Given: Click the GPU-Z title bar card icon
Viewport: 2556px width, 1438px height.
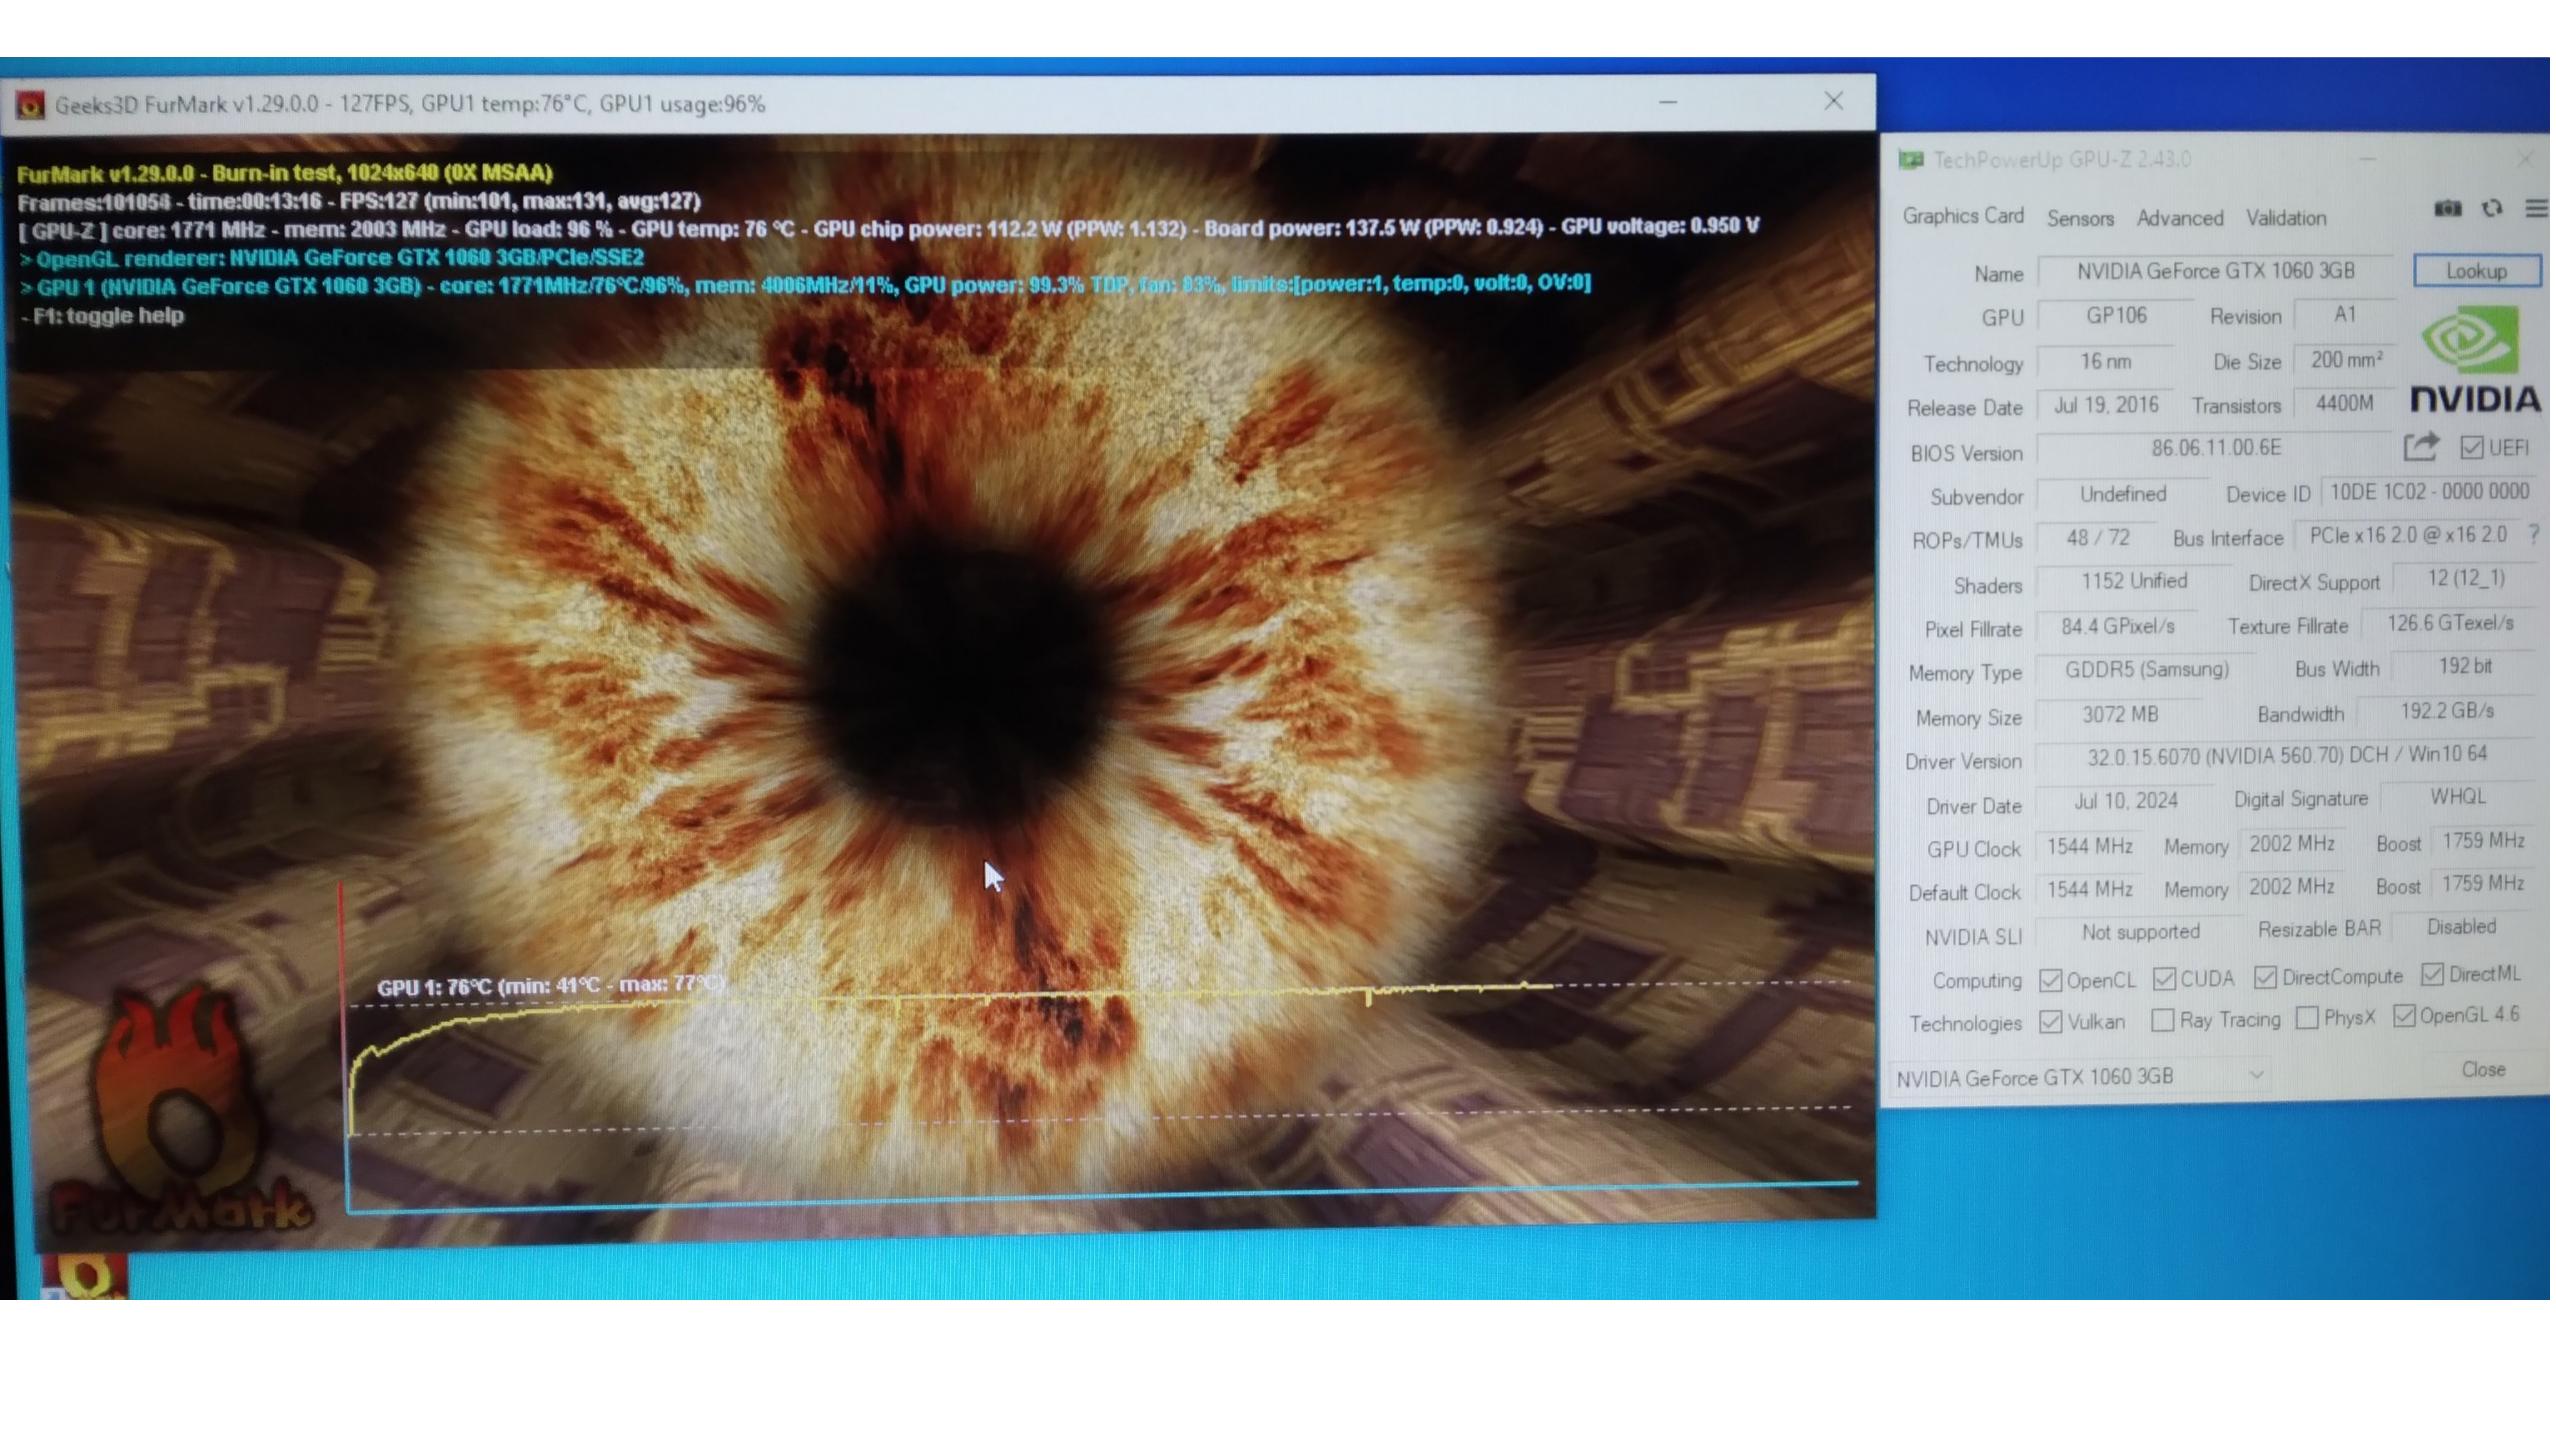Looking at the screenshot, I should click(1910, 160).
